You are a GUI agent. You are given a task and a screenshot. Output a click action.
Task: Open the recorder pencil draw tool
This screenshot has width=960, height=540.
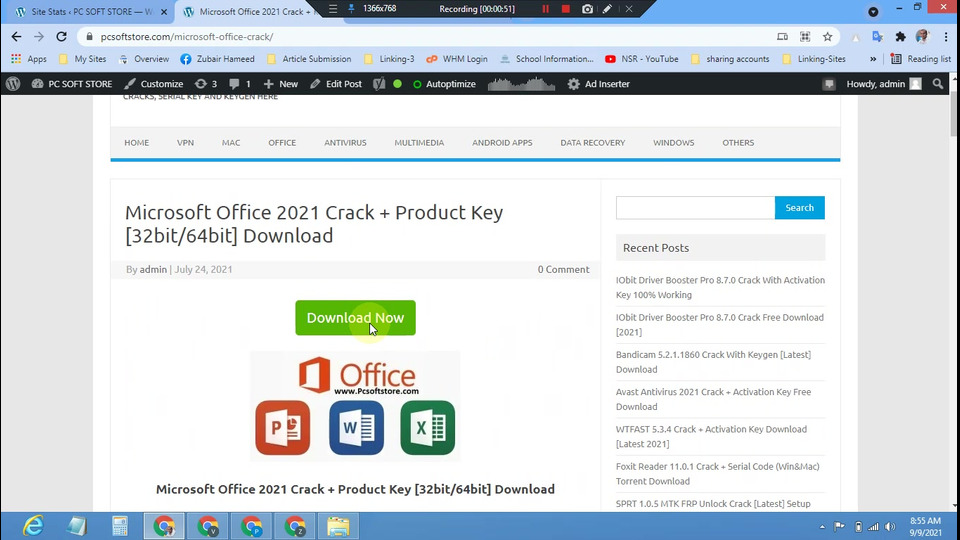click(607, 9)
